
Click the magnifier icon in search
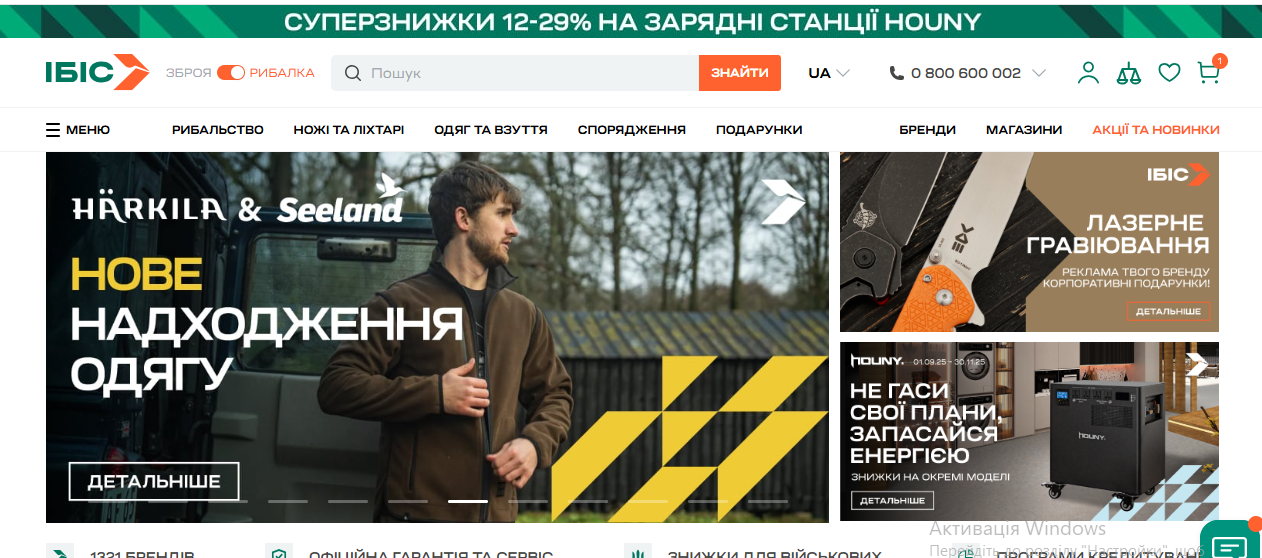pos(352,73)
